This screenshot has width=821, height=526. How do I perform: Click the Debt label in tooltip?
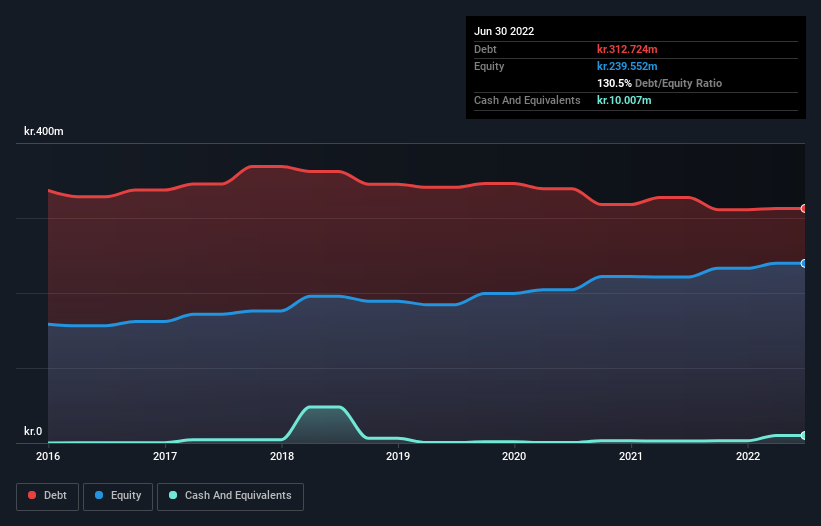click(x=485, y=49)
